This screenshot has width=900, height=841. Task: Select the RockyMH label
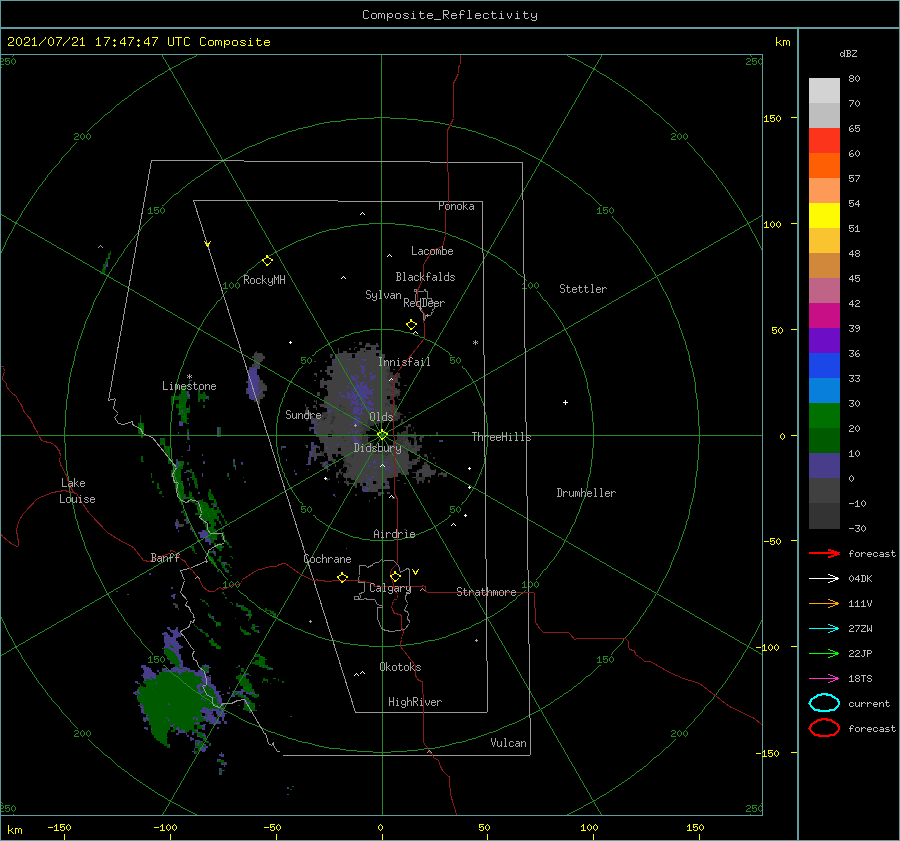coord(264,280)
